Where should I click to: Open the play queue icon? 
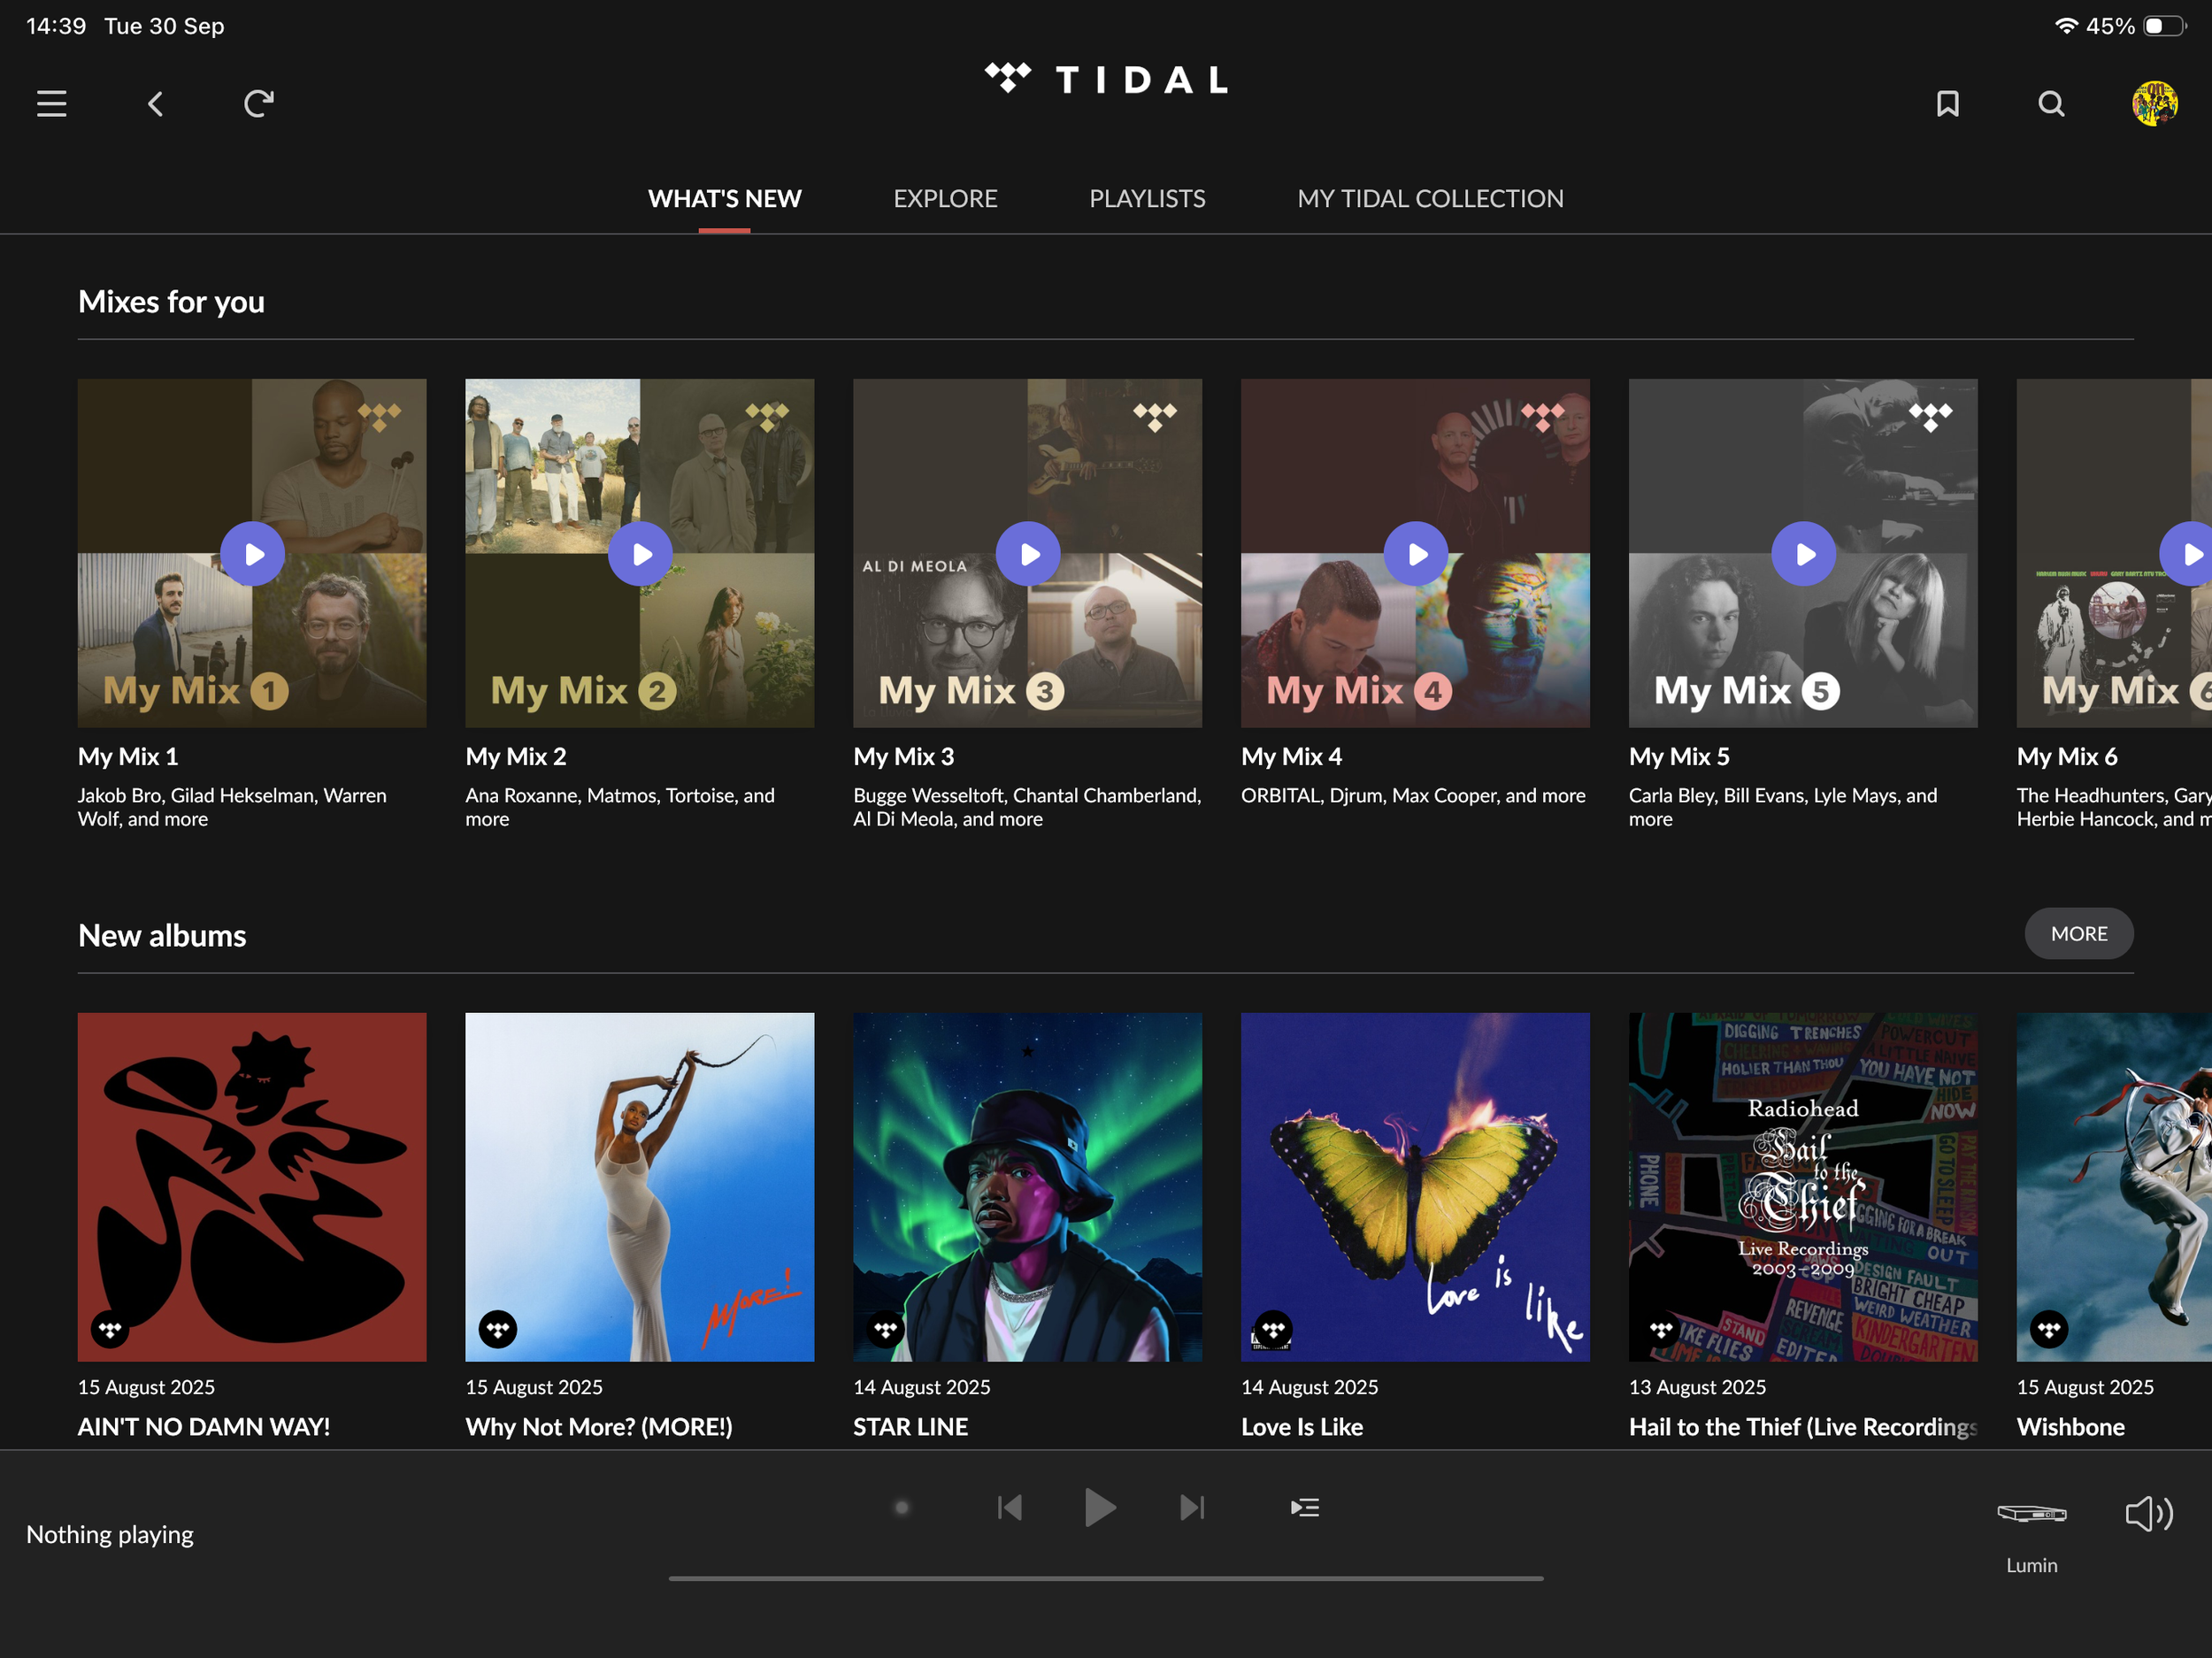click(1304, 1507)
